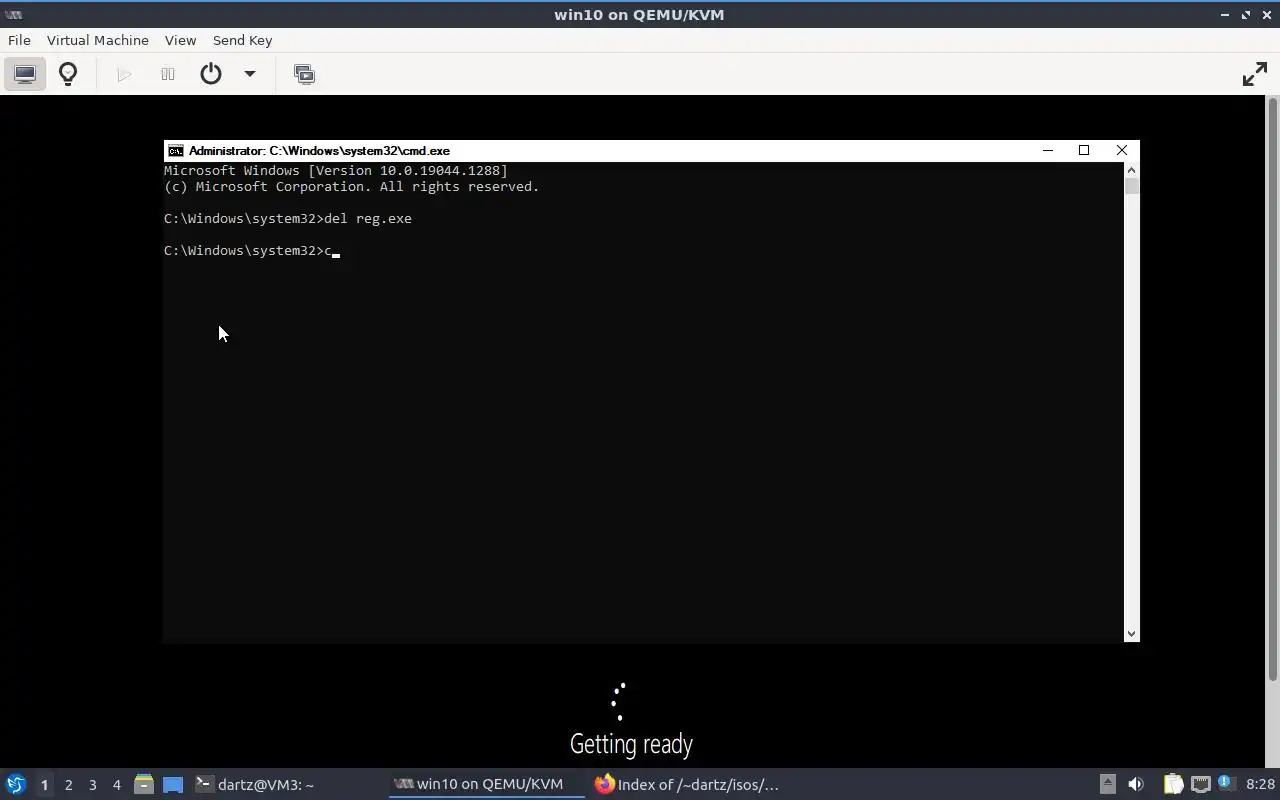The width and height of the screenshot is (1280, 800).
Task: Click the virt-viewer vertical scrollbar
Action: [1273, 390]
